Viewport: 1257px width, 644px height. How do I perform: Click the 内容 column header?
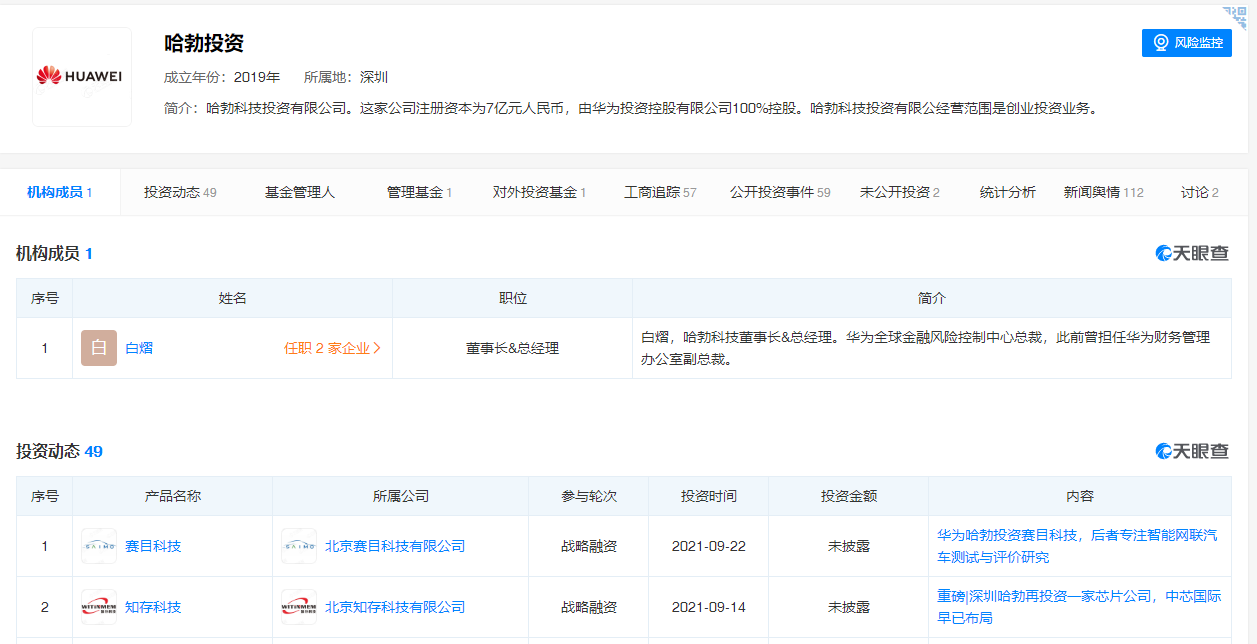click(1080, 496)
